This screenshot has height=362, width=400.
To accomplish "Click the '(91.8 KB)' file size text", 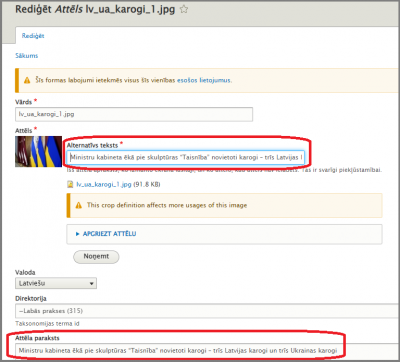I will (147, 184).
